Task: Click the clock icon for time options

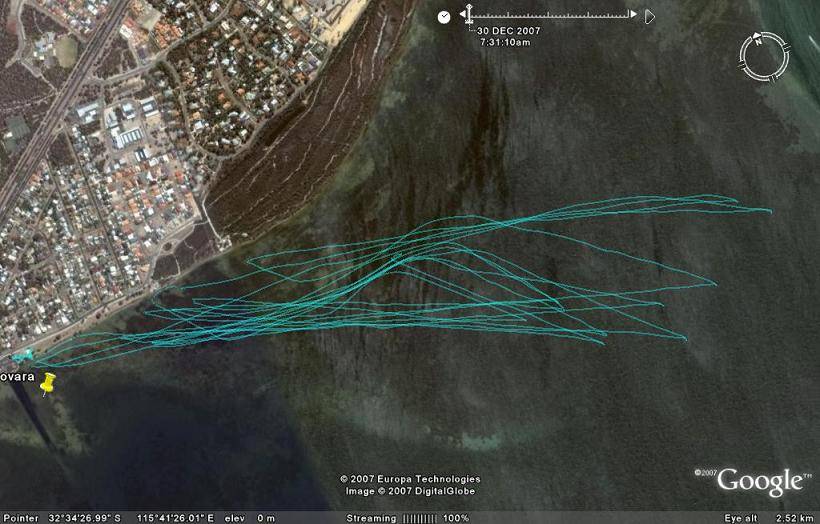Action: coord(445,16)
